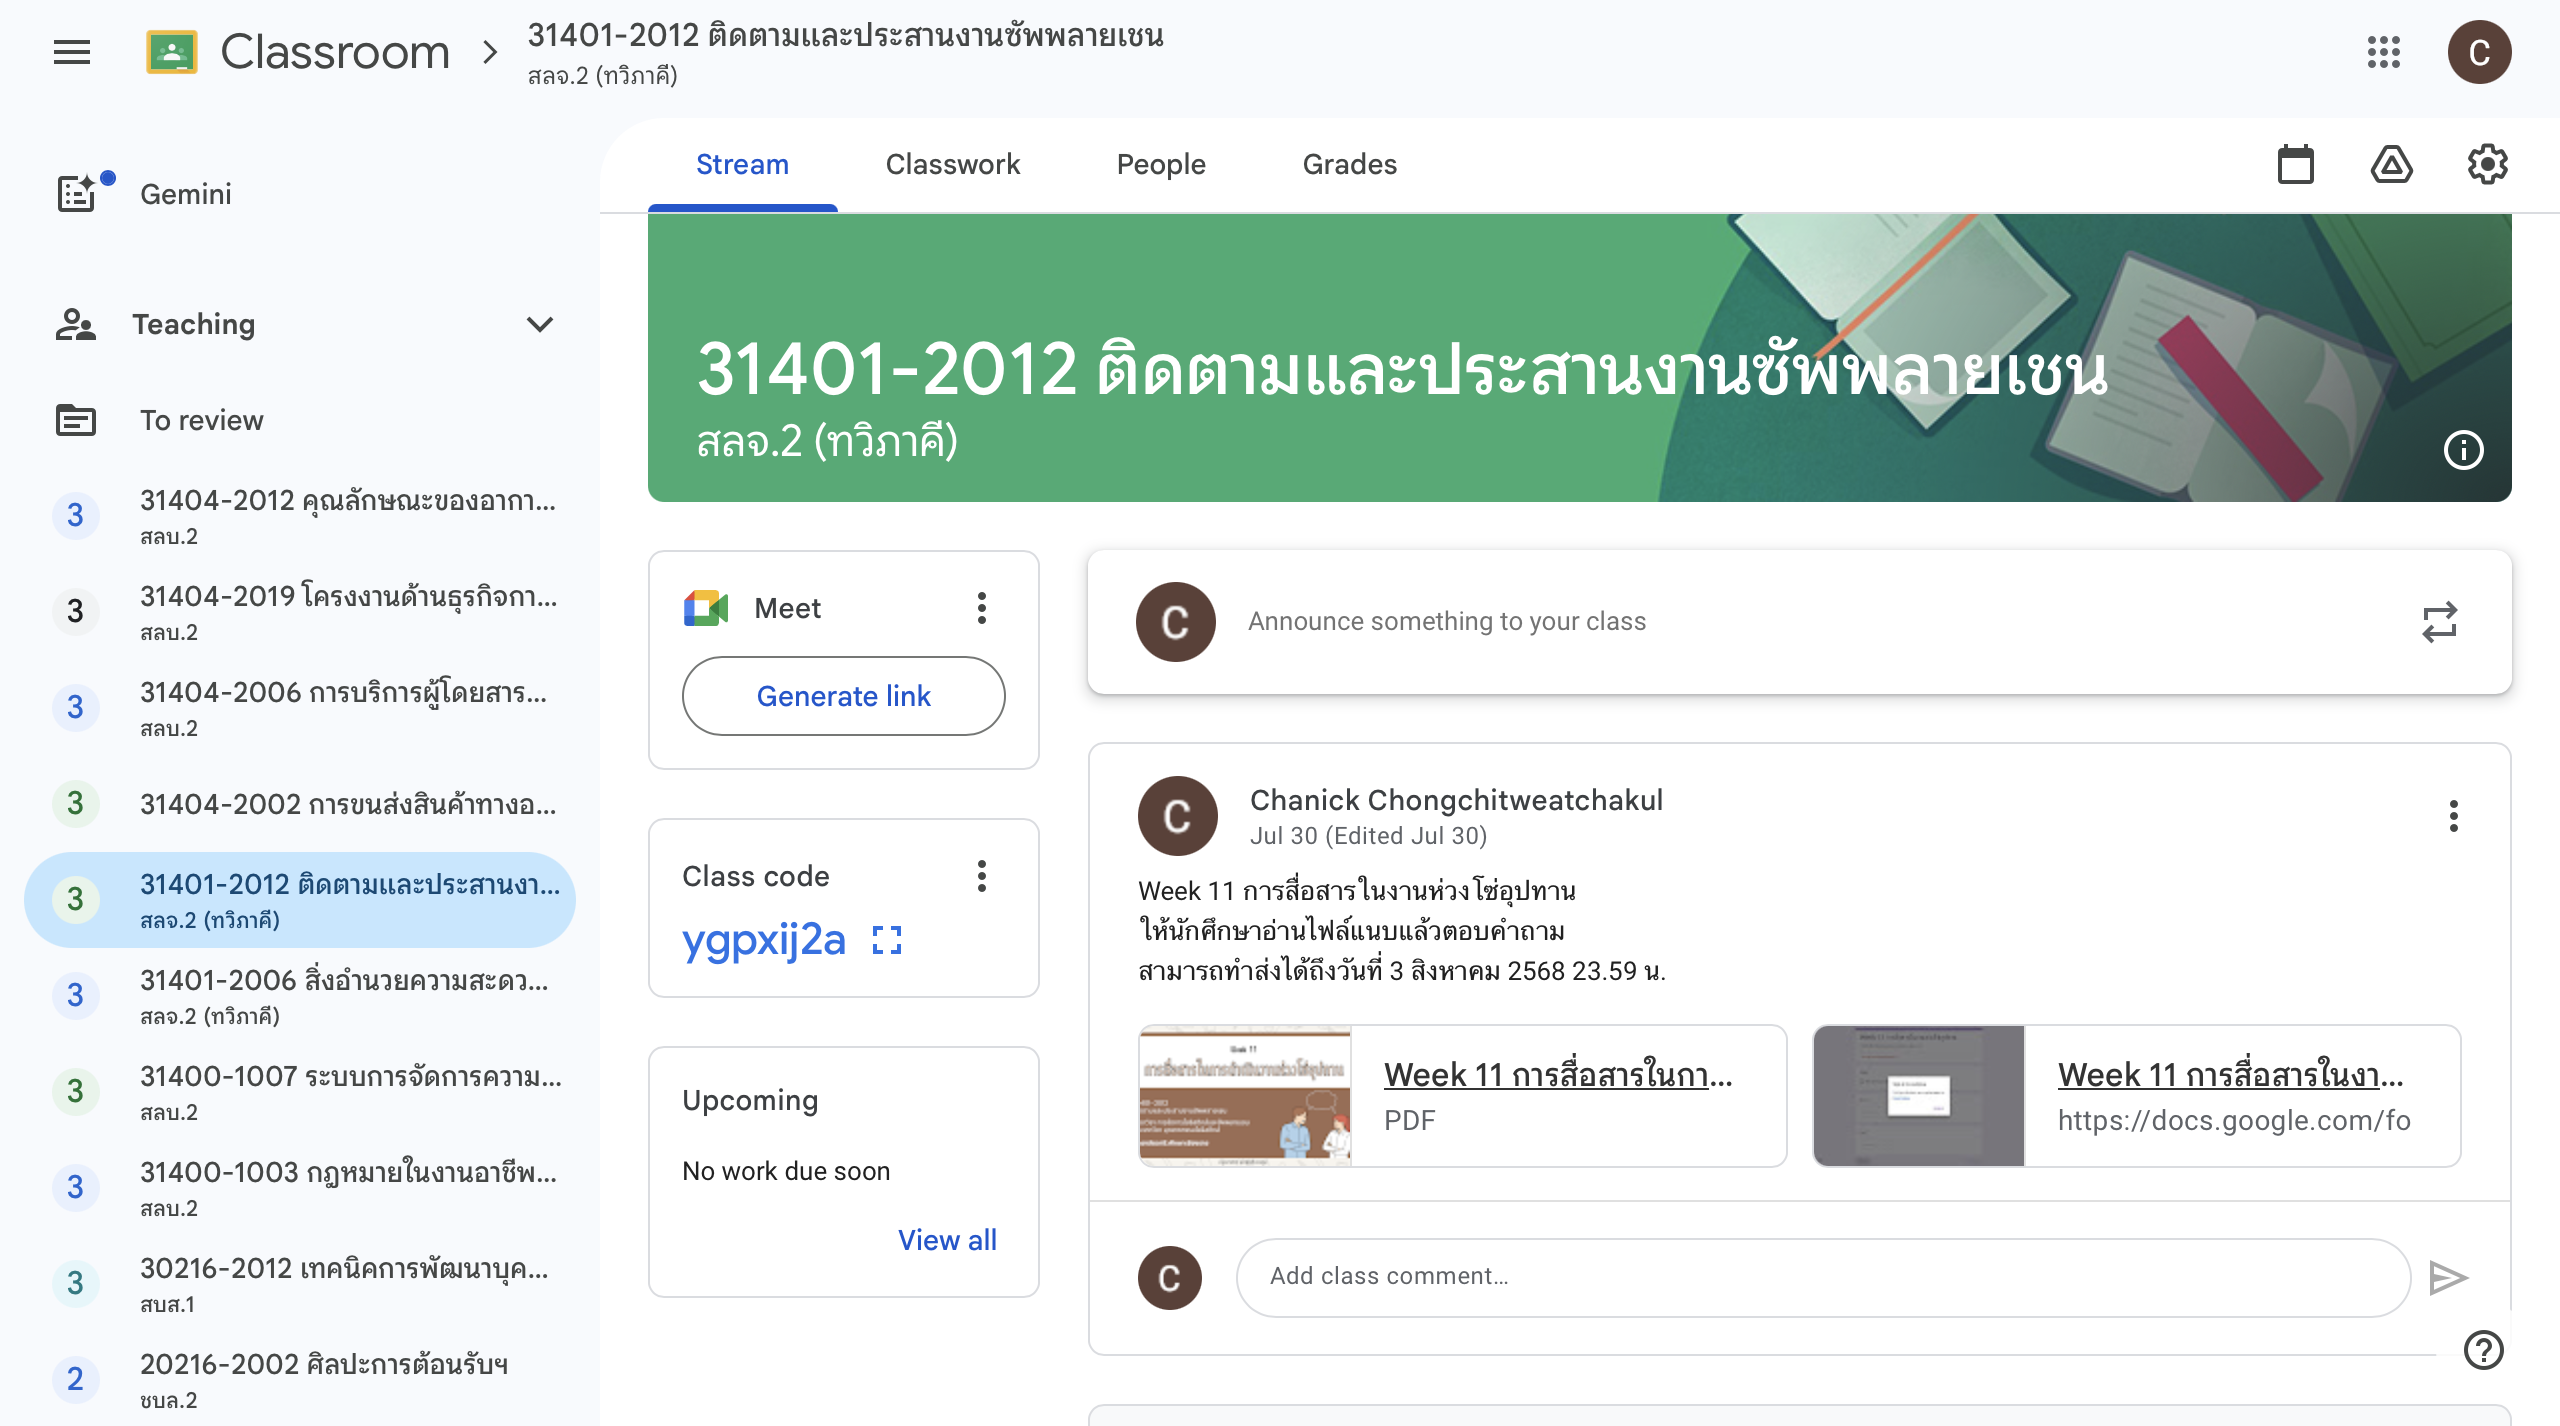This screenshot has height=1426, width=2560.
Task: Click the 'No work due soon' text
Action: pyautogui.click(x=786, y=1171)
